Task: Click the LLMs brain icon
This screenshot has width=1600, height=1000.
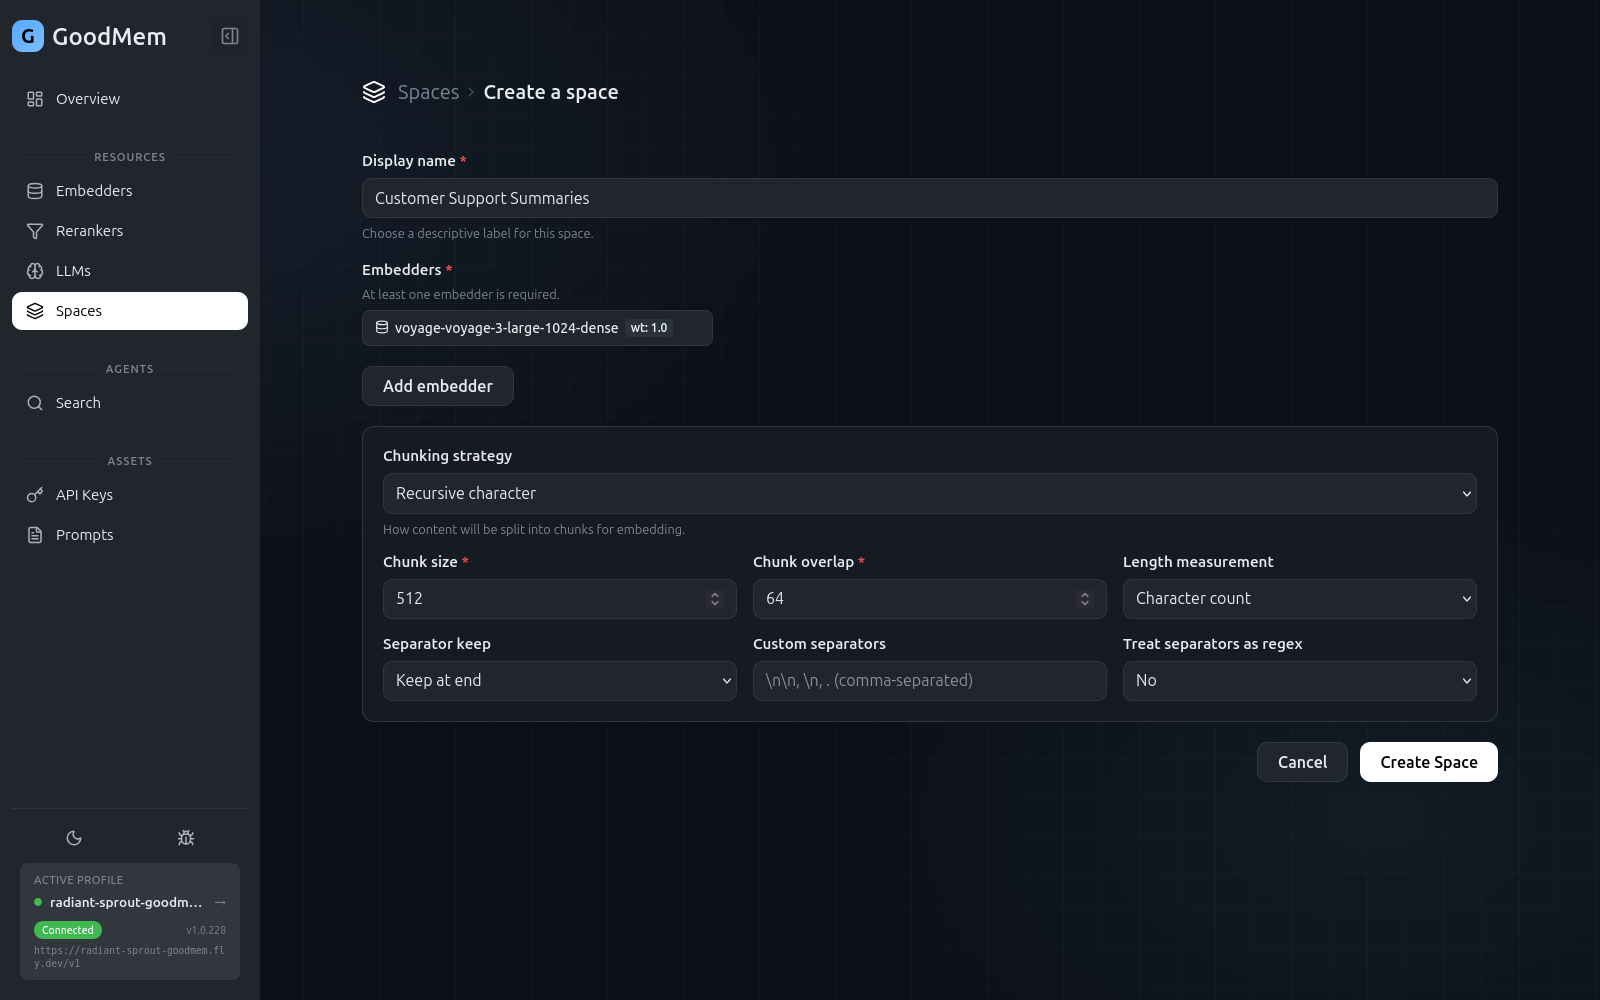Action: pyautogui.click(x=35, y=270)
